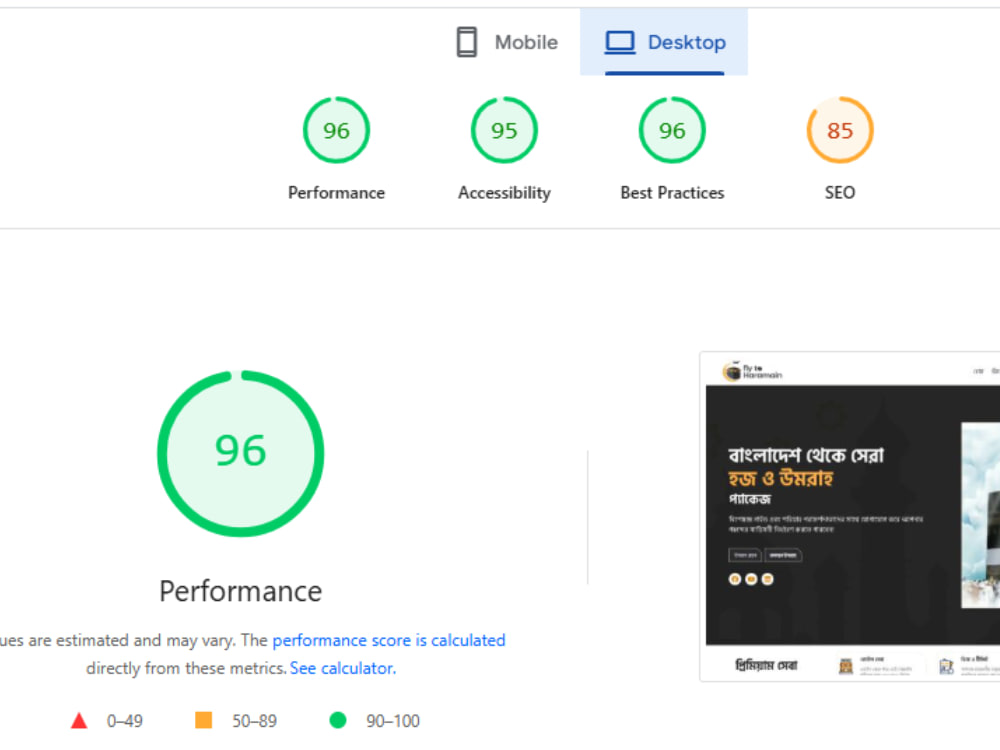Select the Desktop tab
1000x750 pixels.
664,42
